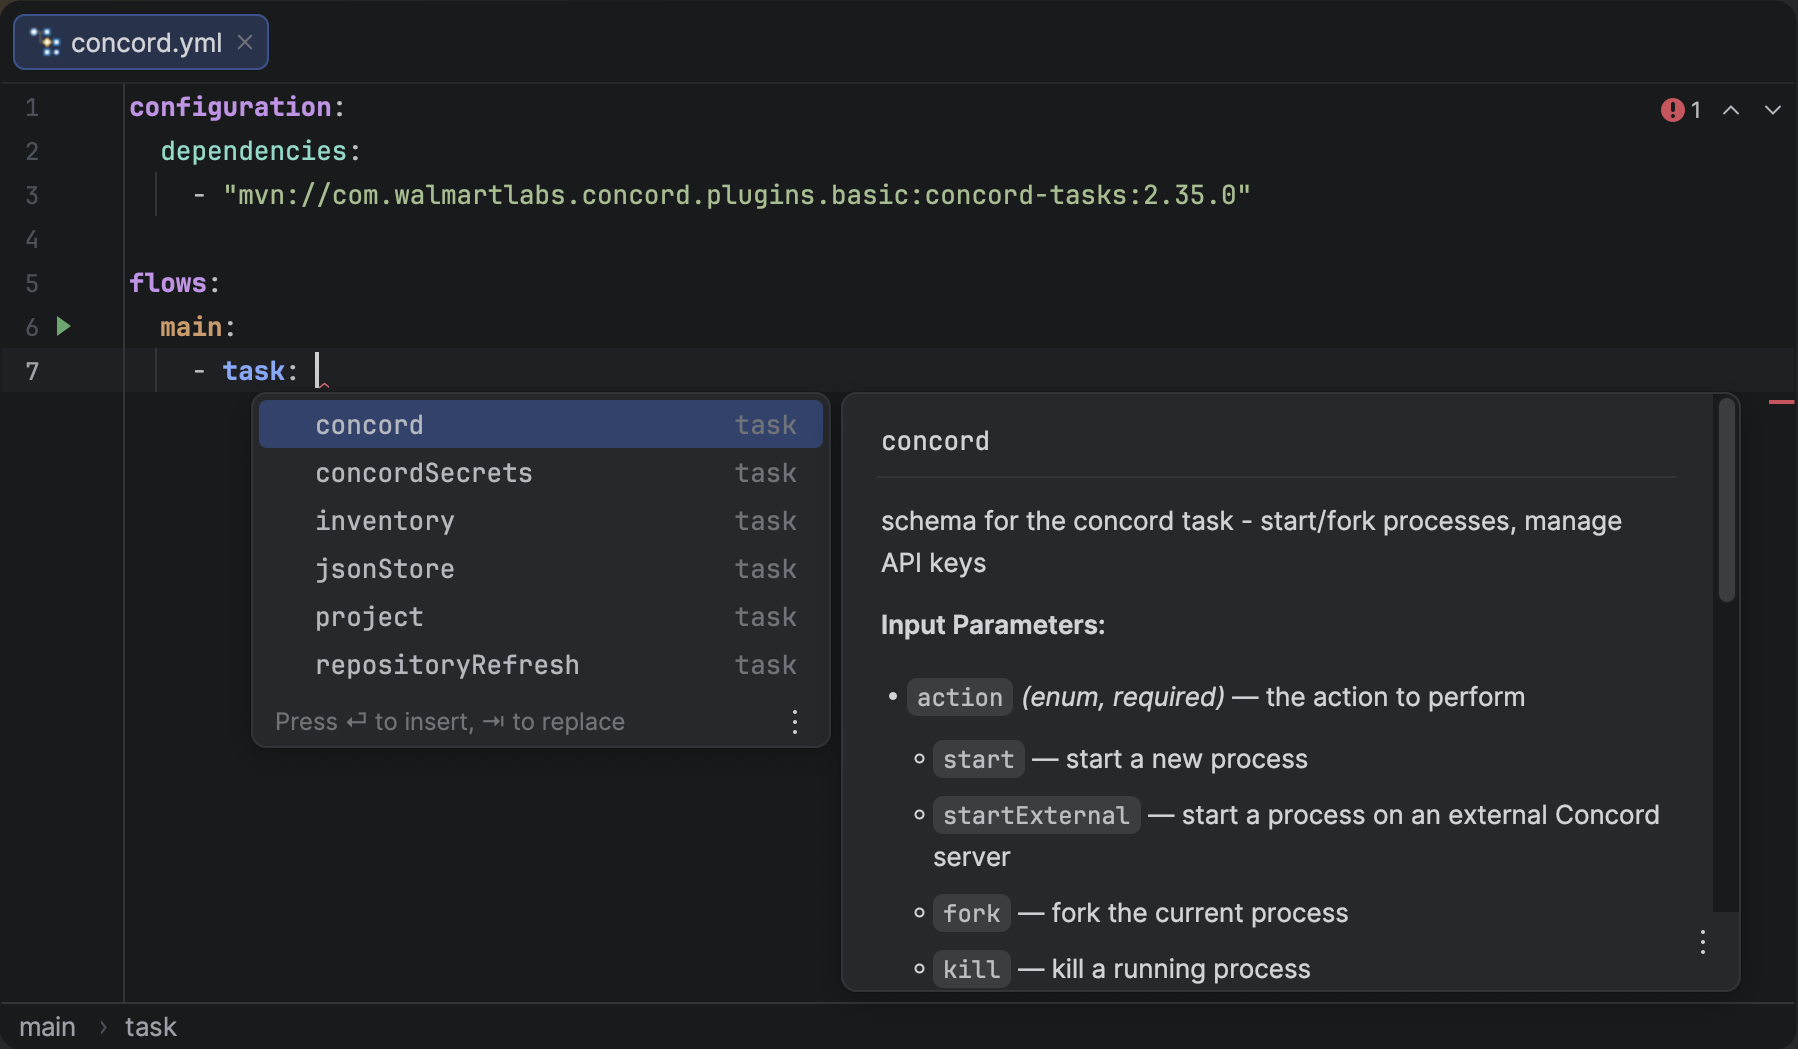Jump to next highlighted error arrow
The height and width of the screenshot is (1049, 1798).
1772,110
